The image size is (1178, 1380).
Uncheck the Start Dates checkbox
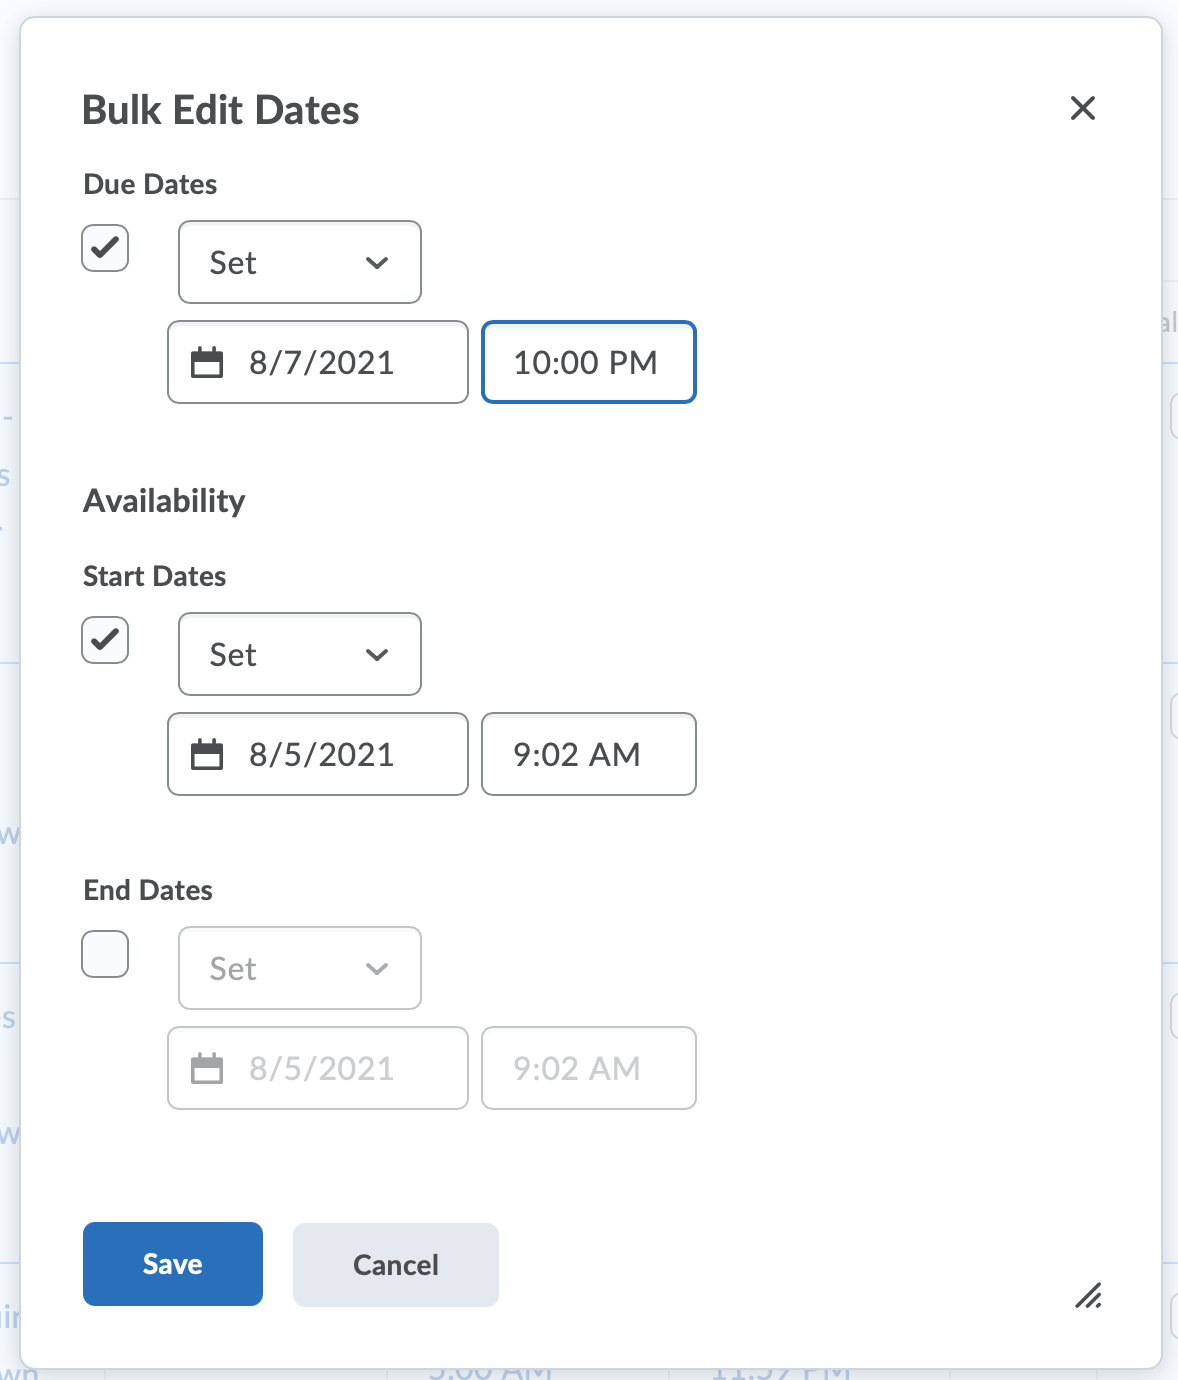pyautogui.click(x=105, y=640)
